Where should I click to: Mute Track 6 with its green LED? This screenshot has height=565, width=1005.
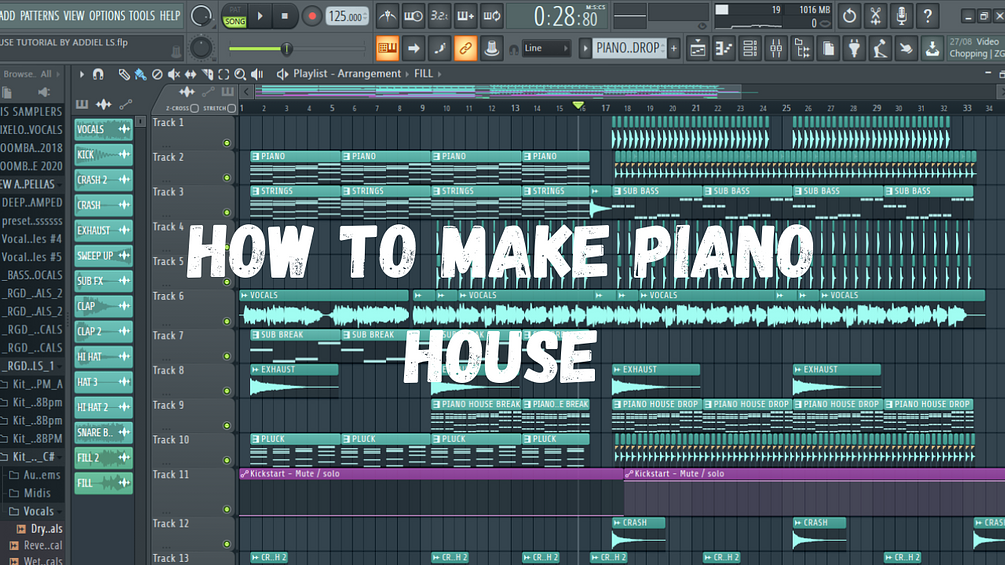227,322
